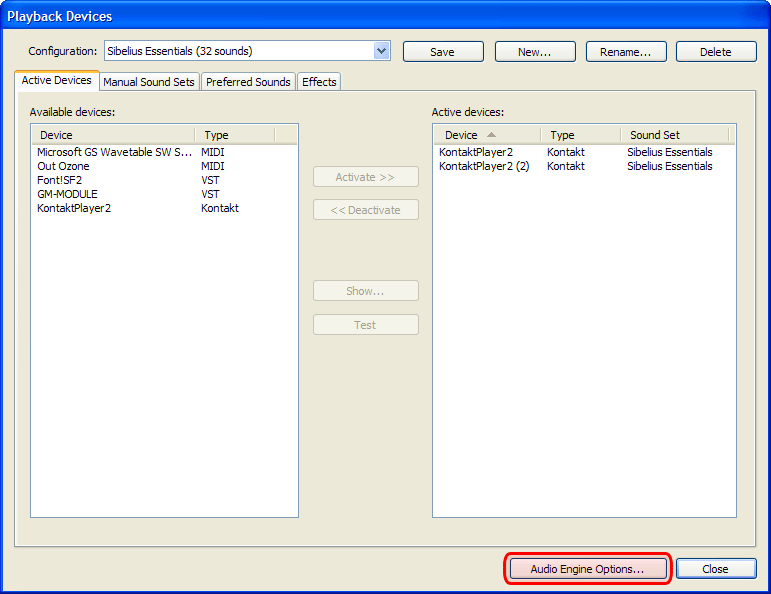771x594 pixels.
Task: Open the Manual Sound Sets tab
Action: pyautogui.click(x=149, y=82)
